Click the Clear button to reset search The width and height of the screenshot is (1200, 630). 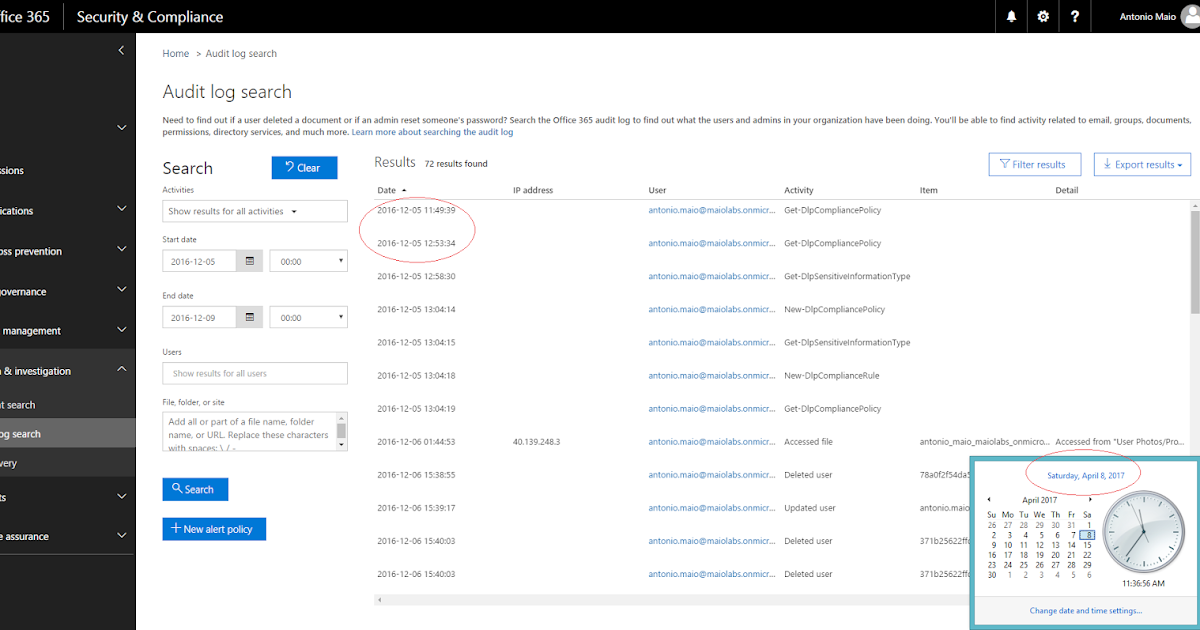coord(304,167)
